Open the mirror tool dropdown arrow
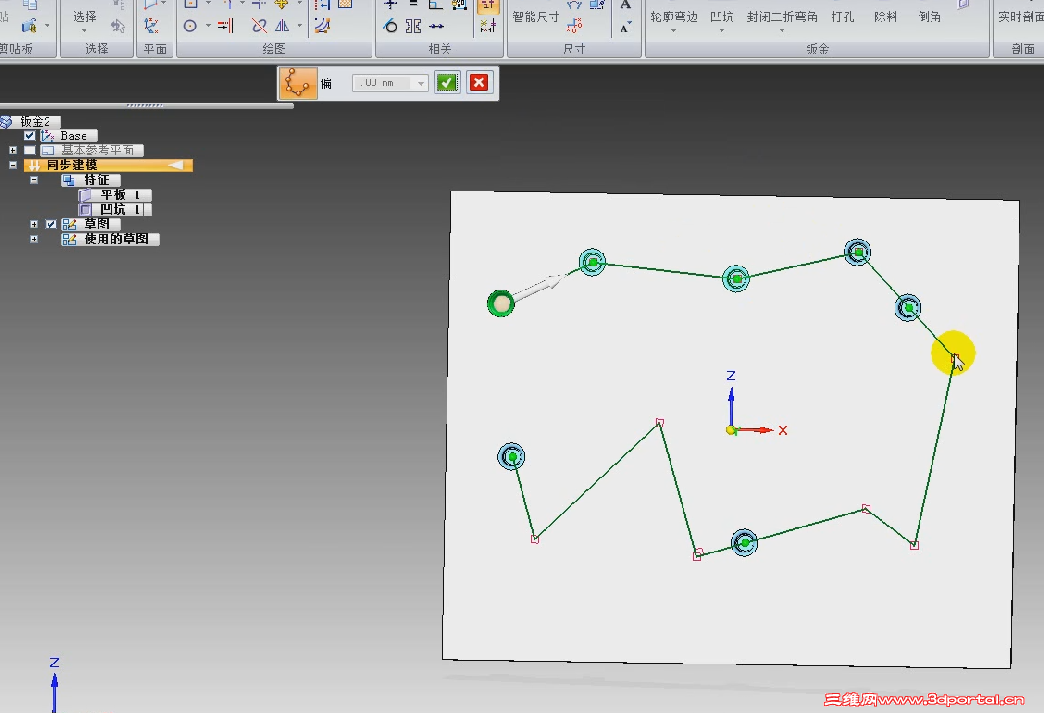 click(x=300, y=26)
